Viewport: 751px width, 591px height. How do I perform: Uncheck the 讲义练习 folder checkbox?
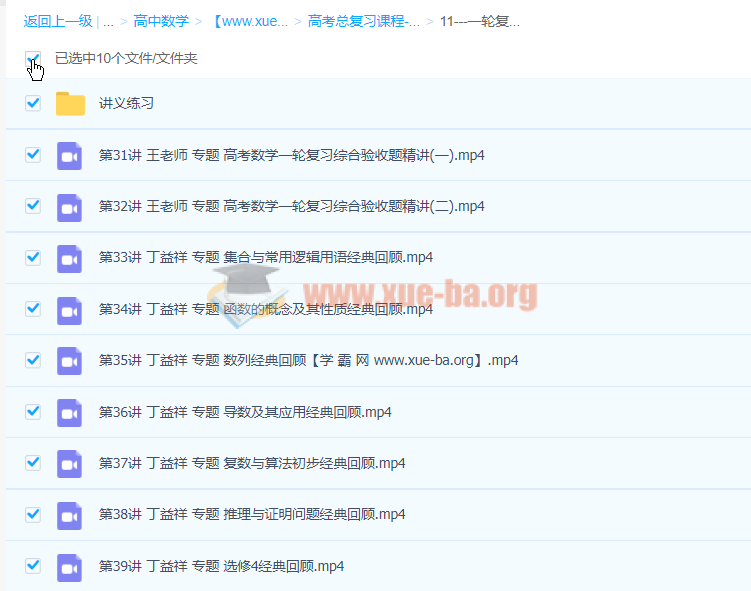click(x=33, y=103)
